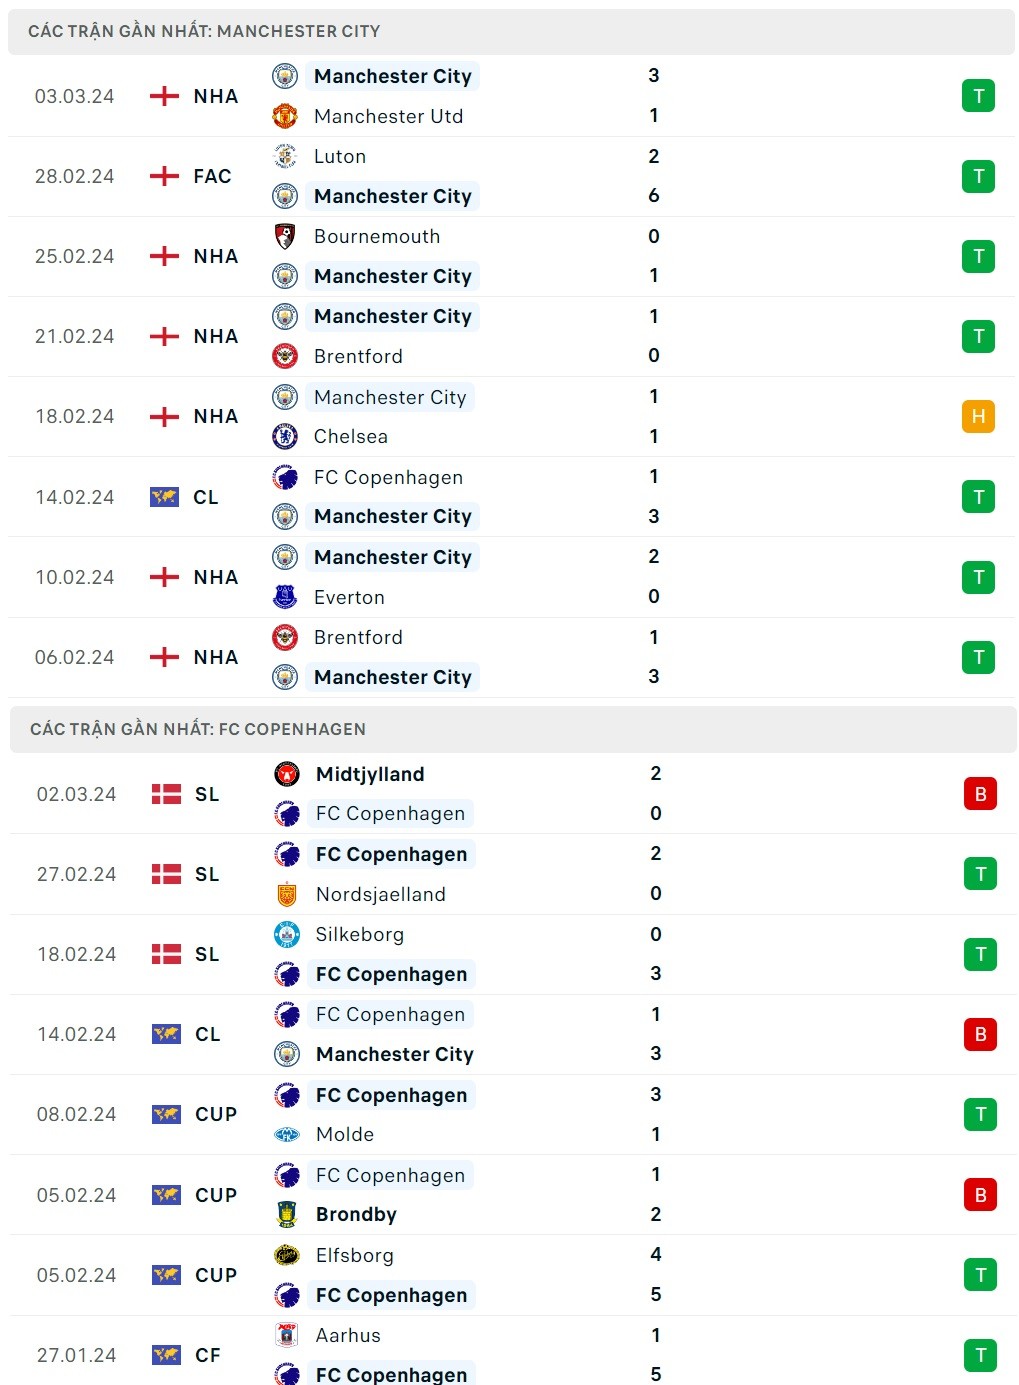Click the Luton team crest
The width and height of the screenshot is (1019, 1385).
285,156
